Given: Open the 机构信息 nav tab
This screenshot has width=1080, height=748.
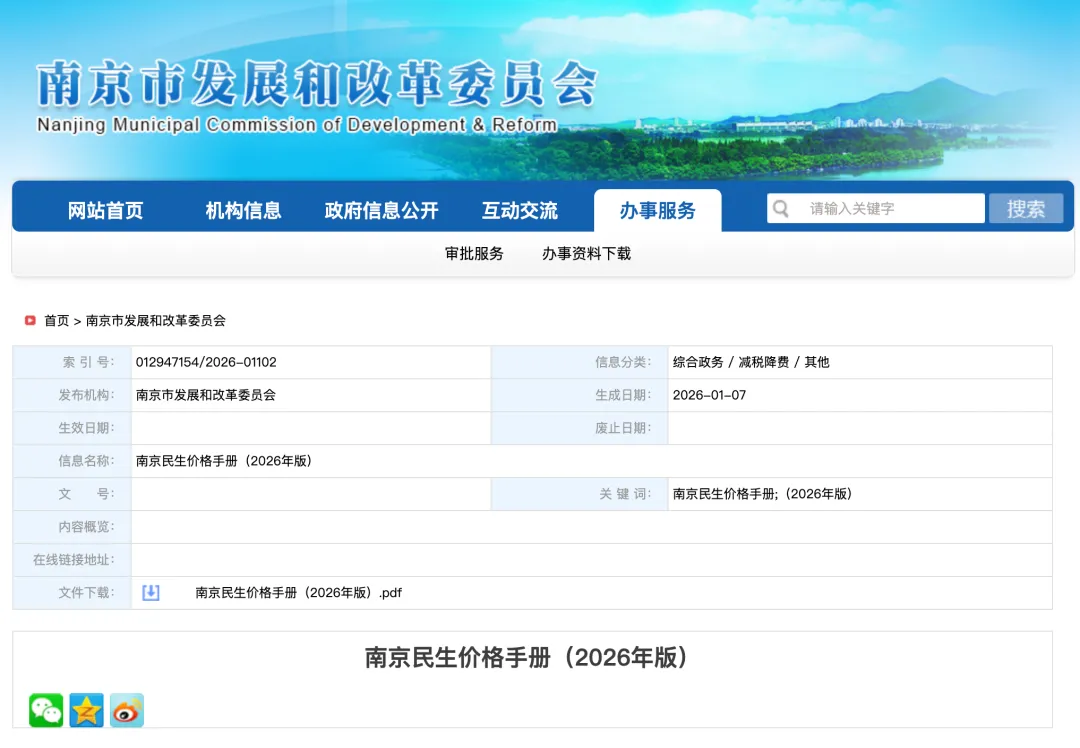Looking at the screenshot, I should [243, 210].
